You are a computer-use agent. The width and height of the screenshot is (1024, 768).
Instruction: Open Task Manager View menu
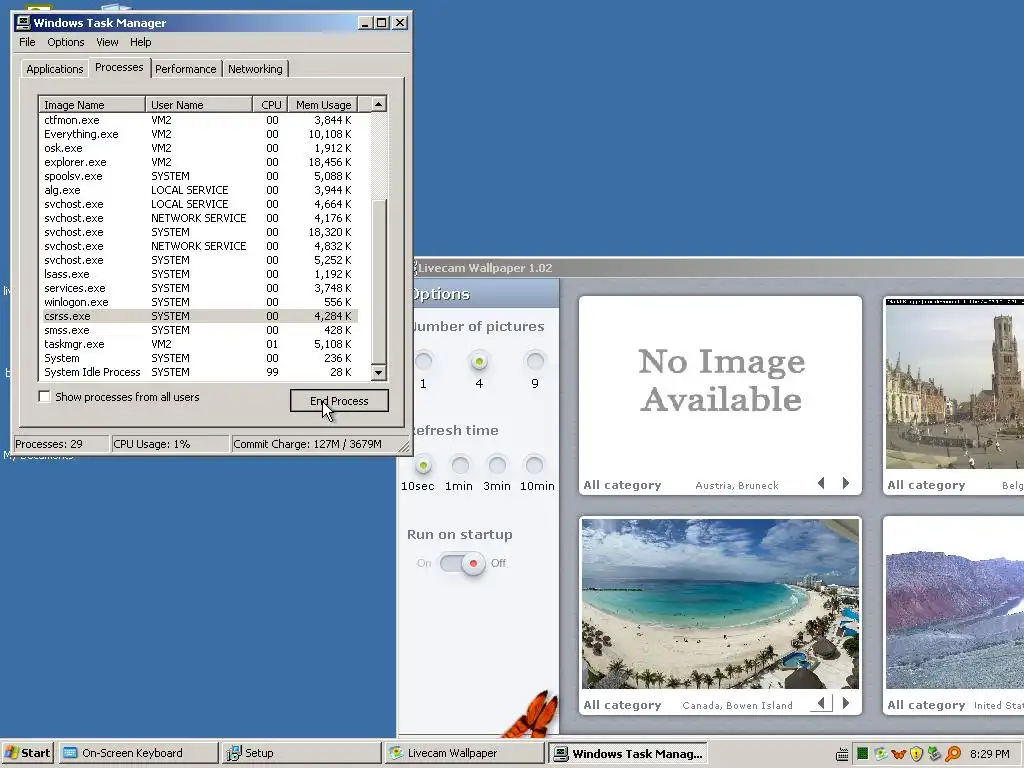point(107,42)
